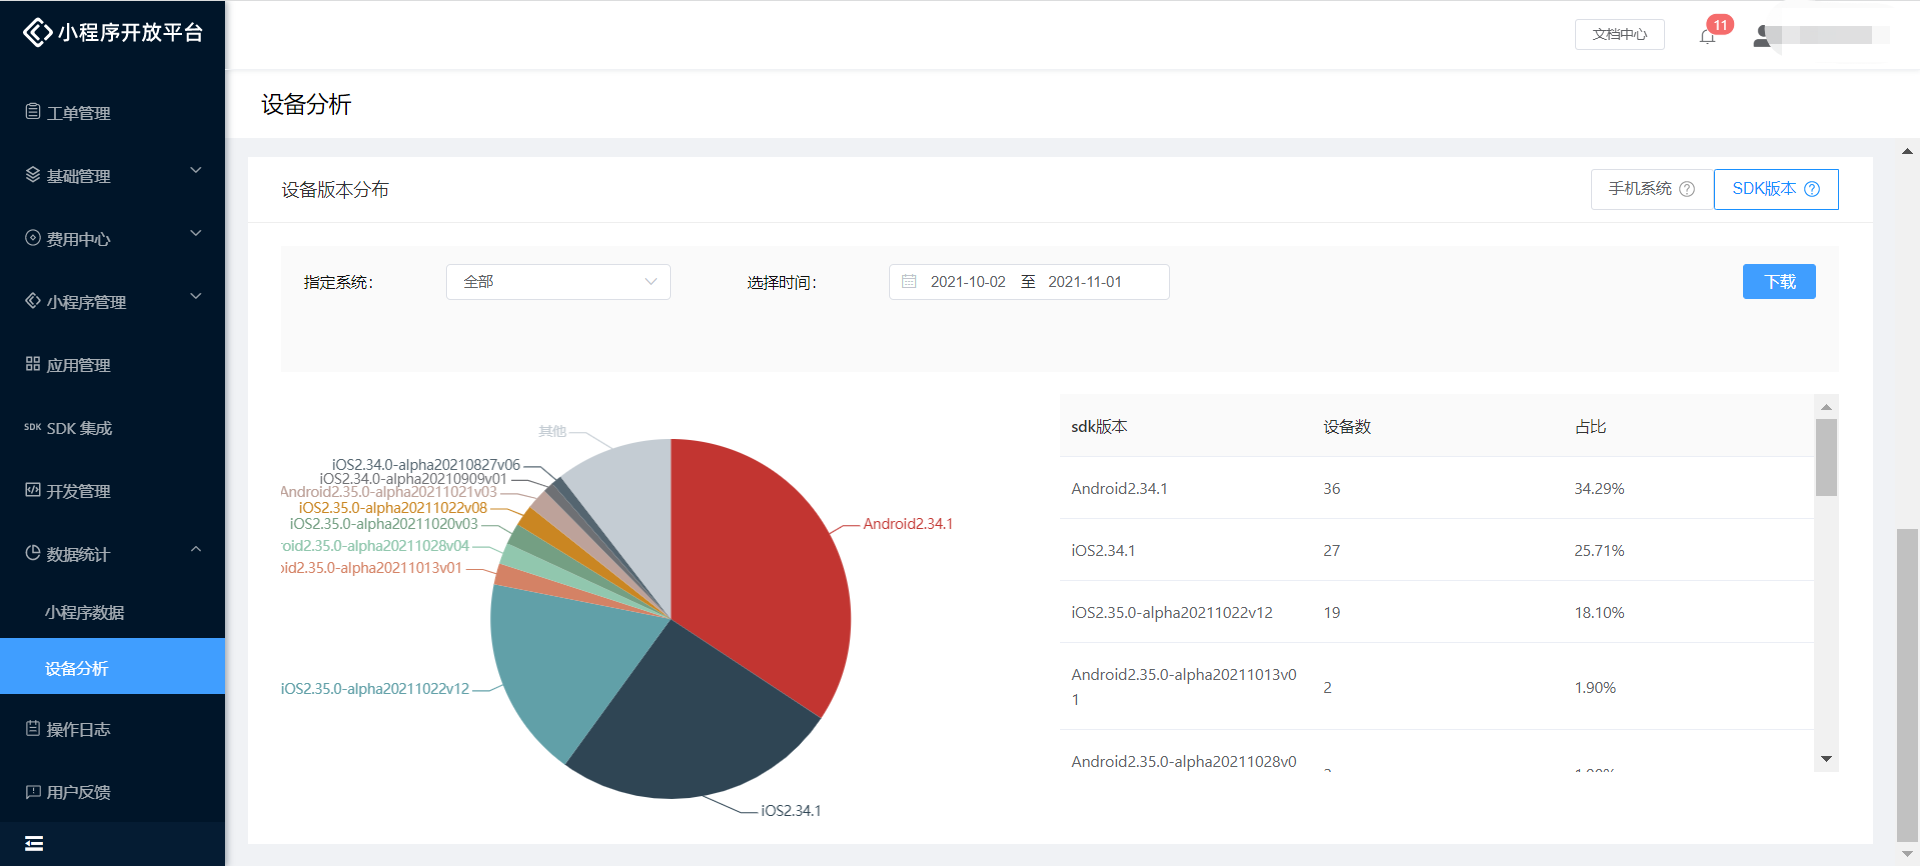This screenshot has height=866, width=1920.
Task: Collapse the 数据统计 menu
Action: pyautogui.click(x=112, y=554)
